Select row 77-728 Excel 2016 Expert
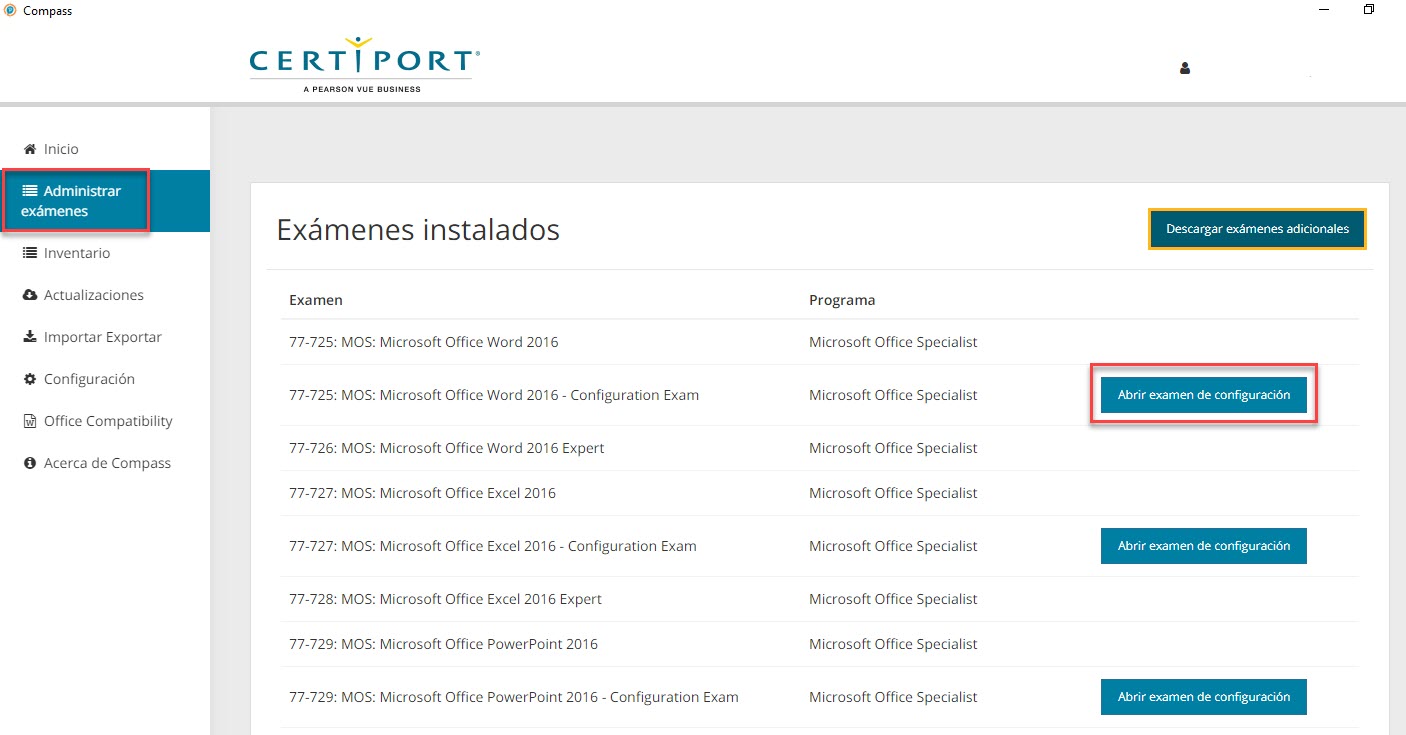 tap(819, 599)
